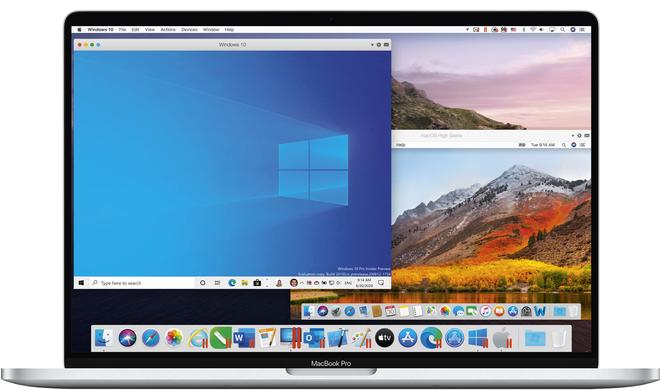Open Edge browser in Windows taskbar
This screenshot has height=390, width=660.
(232, 283)
